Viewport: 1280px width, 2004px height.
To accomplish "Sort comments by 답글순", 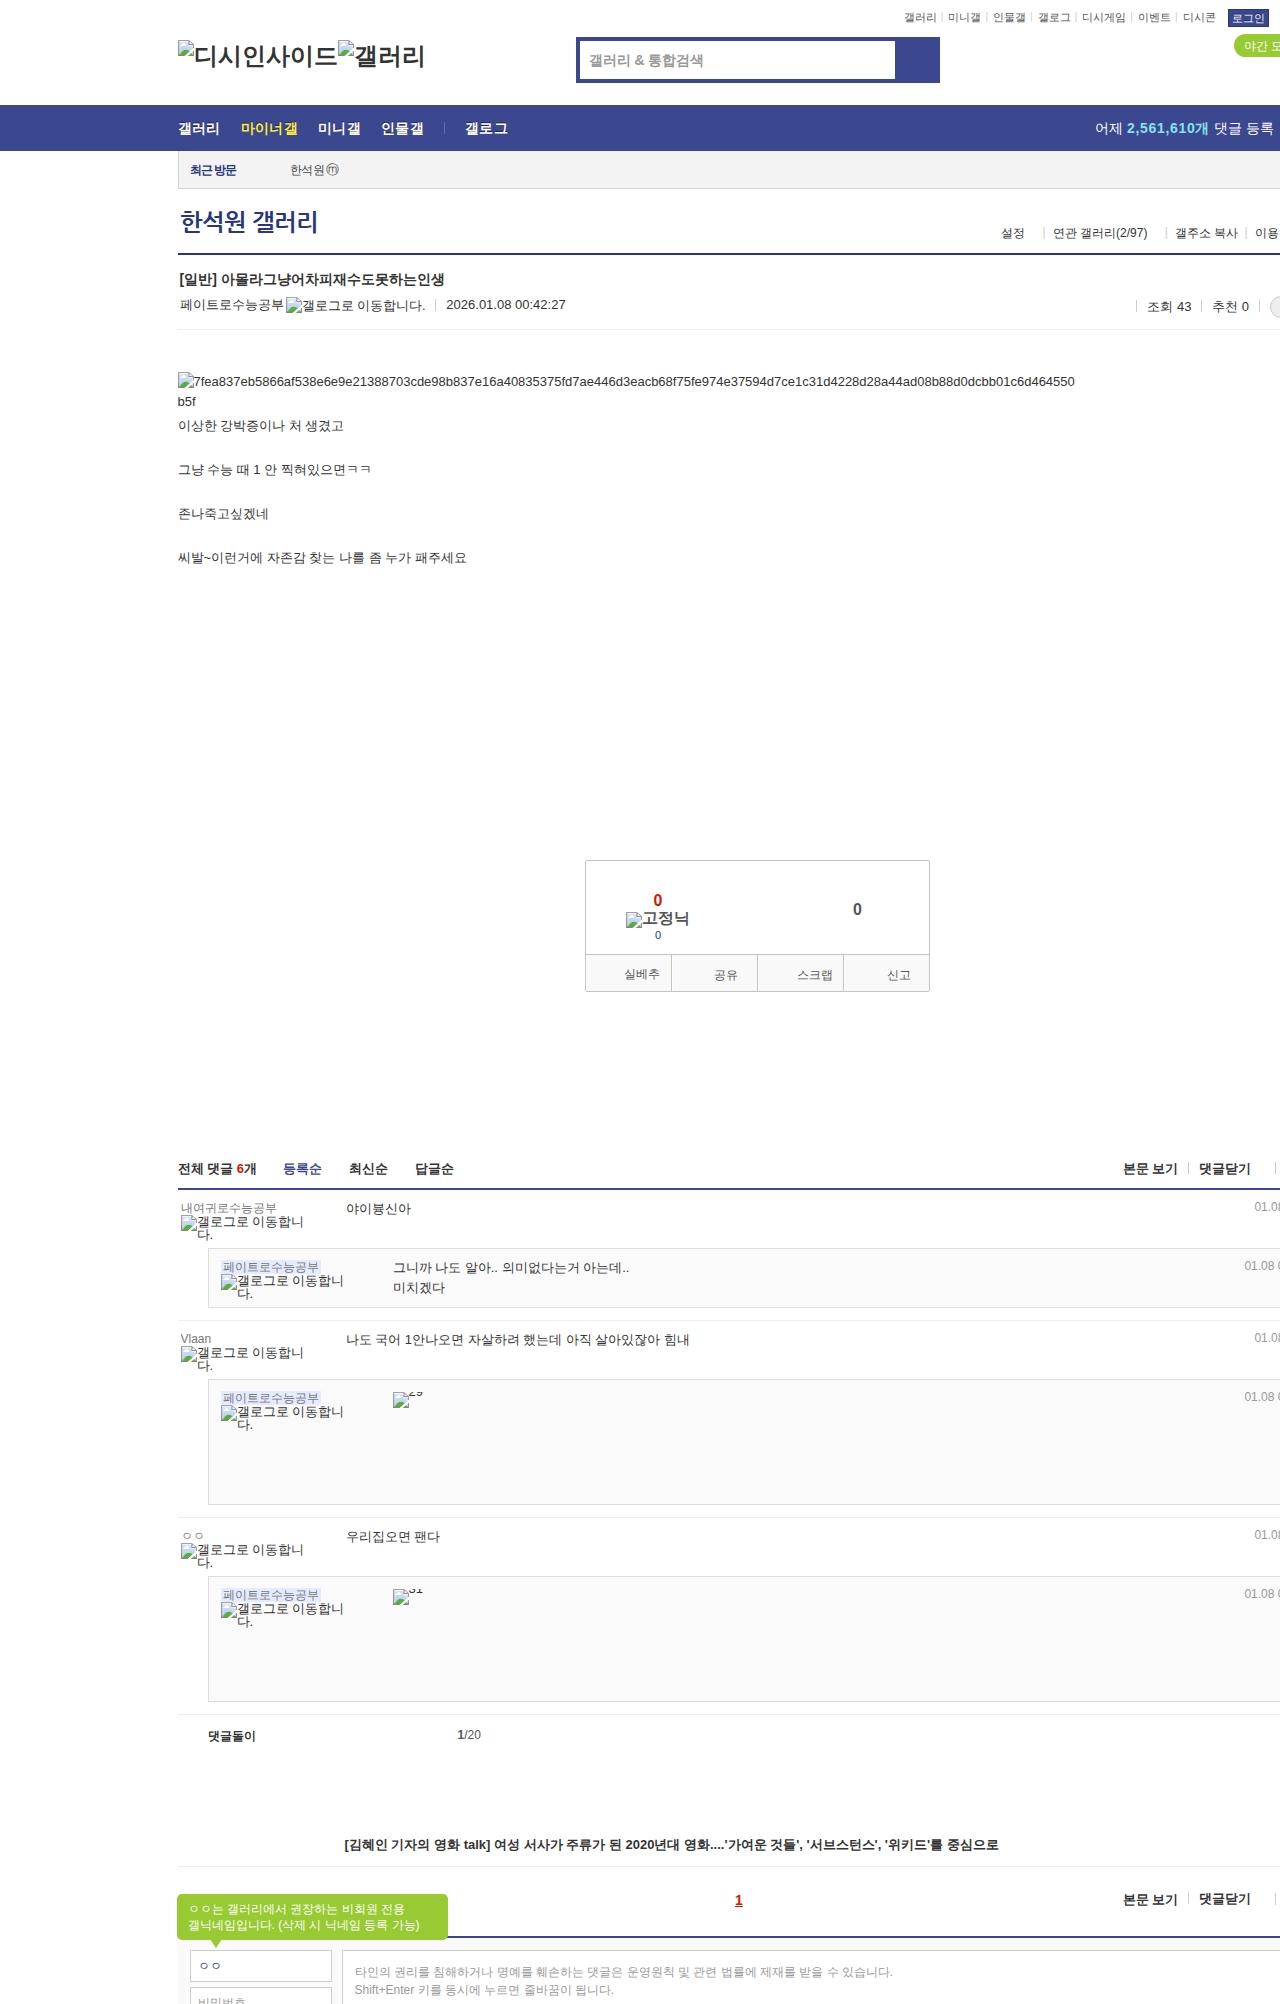I will 434,1169.
